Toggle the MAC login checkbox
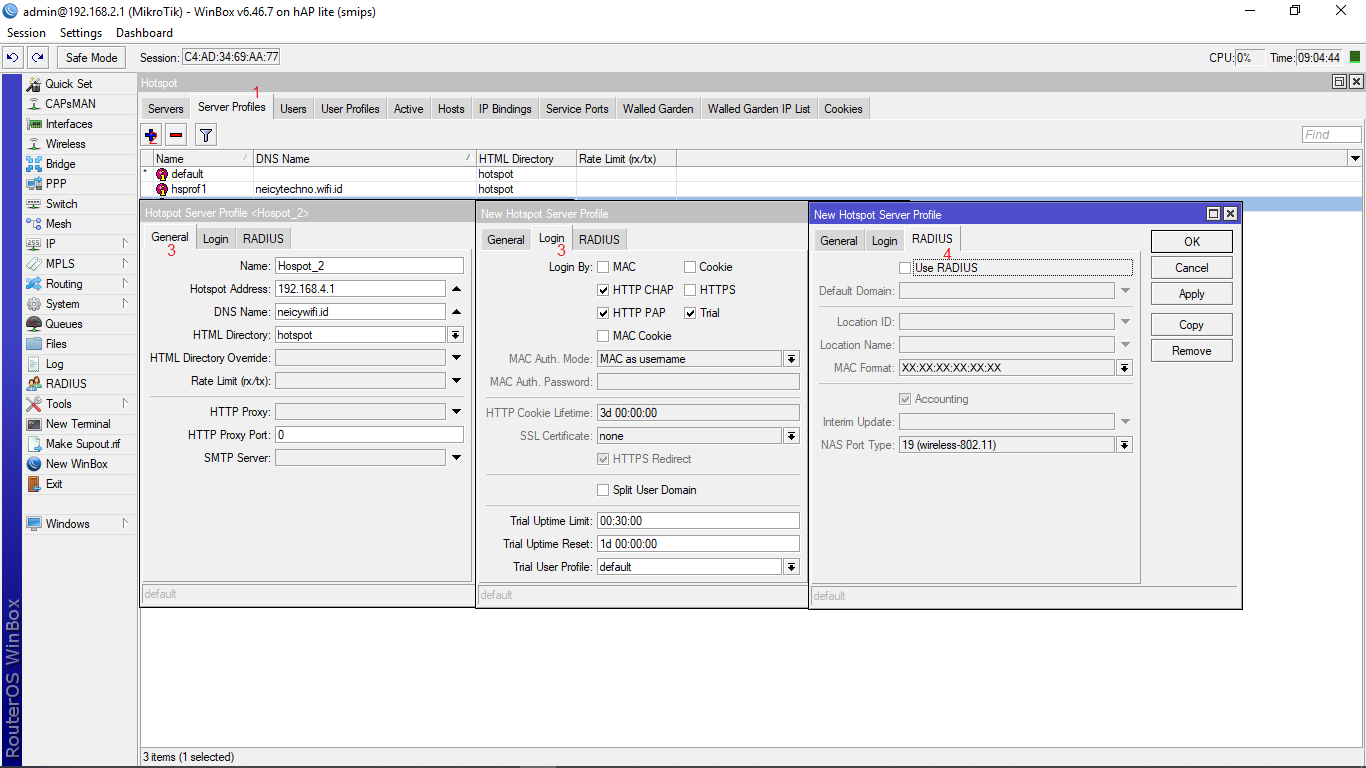Screen dimensions: 1366x768 coord(603,267)
